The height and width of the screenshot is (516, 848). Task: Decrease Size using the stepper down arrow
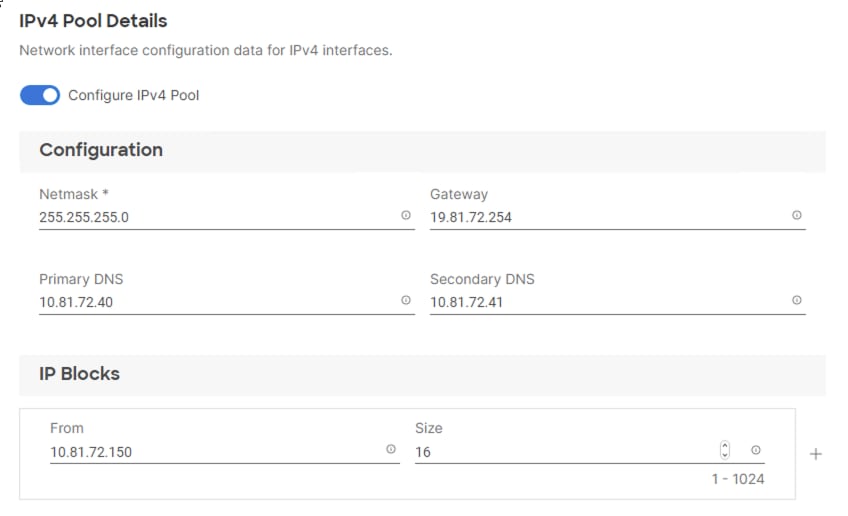point(726,455)
